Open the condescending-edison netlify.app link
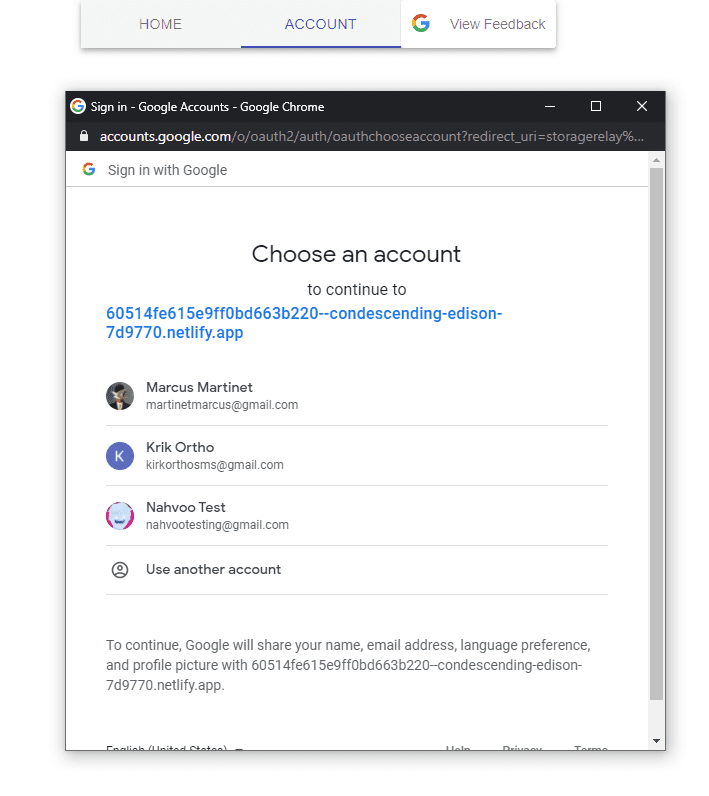Image resolution: width=709 pixels, height=796 pixels. tap(304, 323)
